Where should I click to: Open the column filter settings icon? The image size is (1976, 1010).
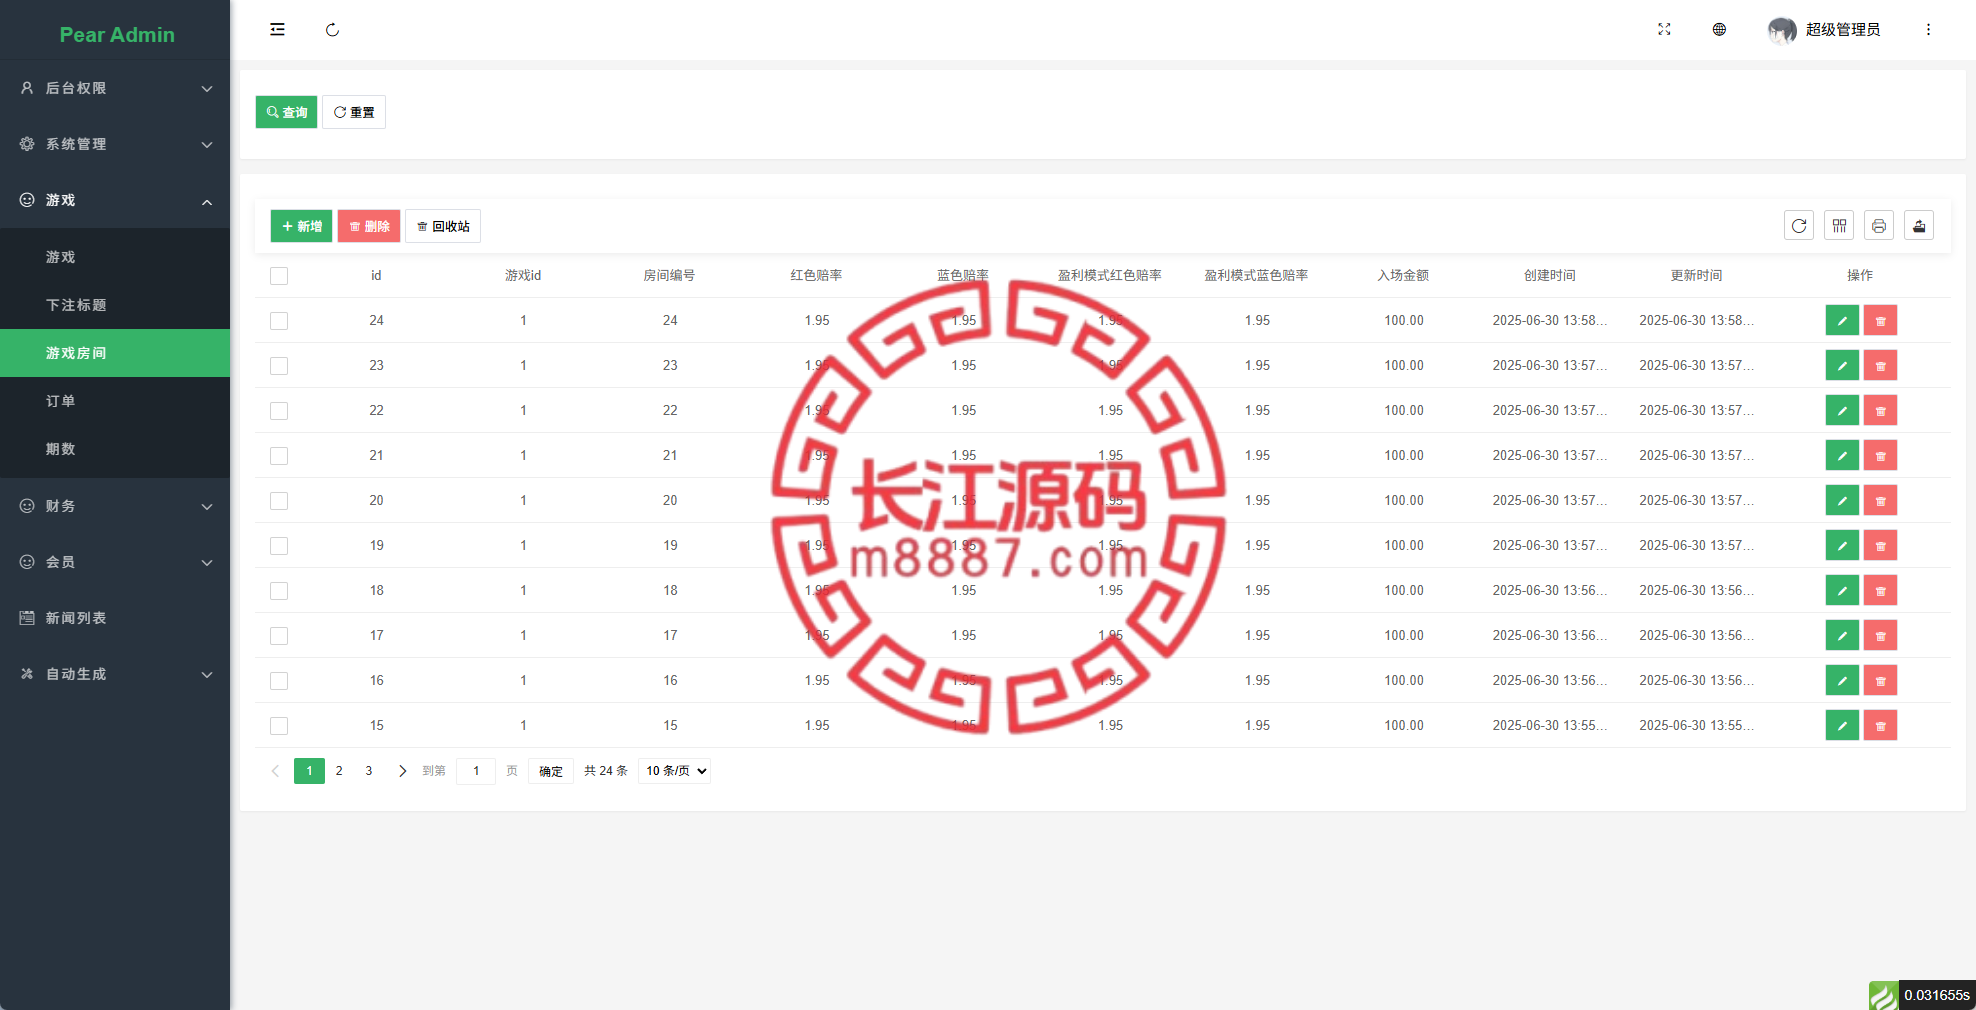coord(1839,226)
